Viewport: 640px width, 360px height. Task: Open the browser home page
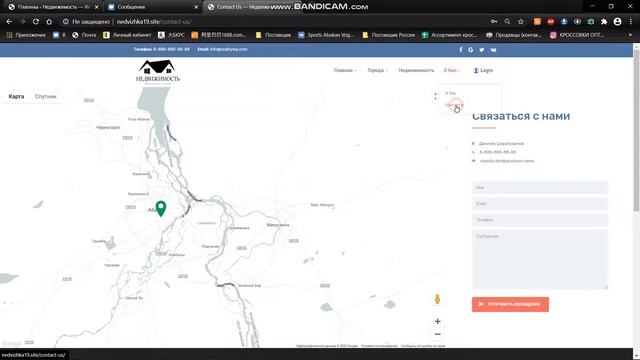pyautogui.click(x=49, y=22)
